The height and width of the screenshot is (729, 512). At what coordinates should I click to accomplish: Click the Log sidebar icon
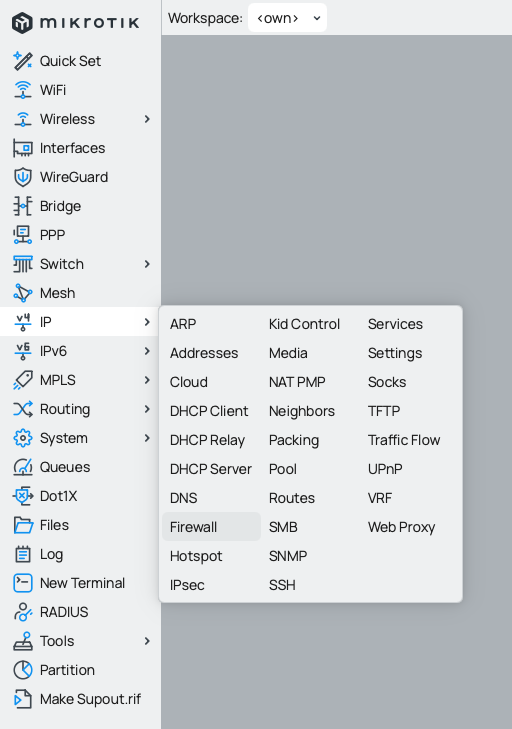click(23, 554)
